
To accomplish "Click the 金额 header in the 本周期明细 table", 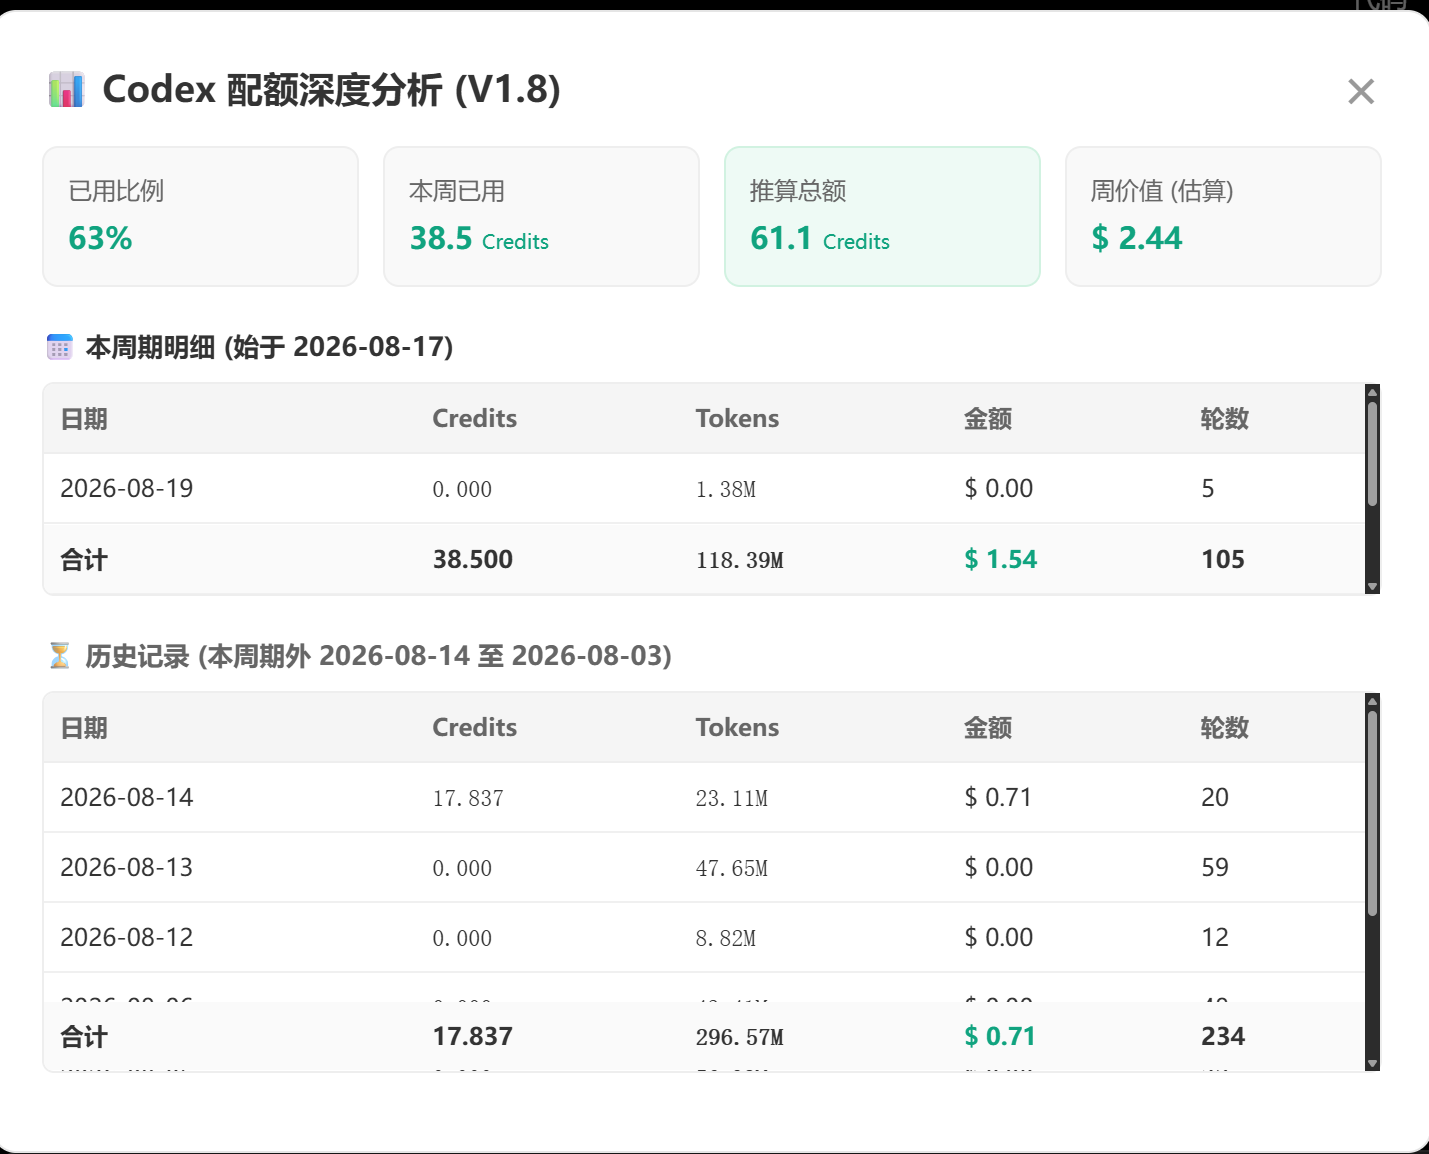I will click(988, 419).
